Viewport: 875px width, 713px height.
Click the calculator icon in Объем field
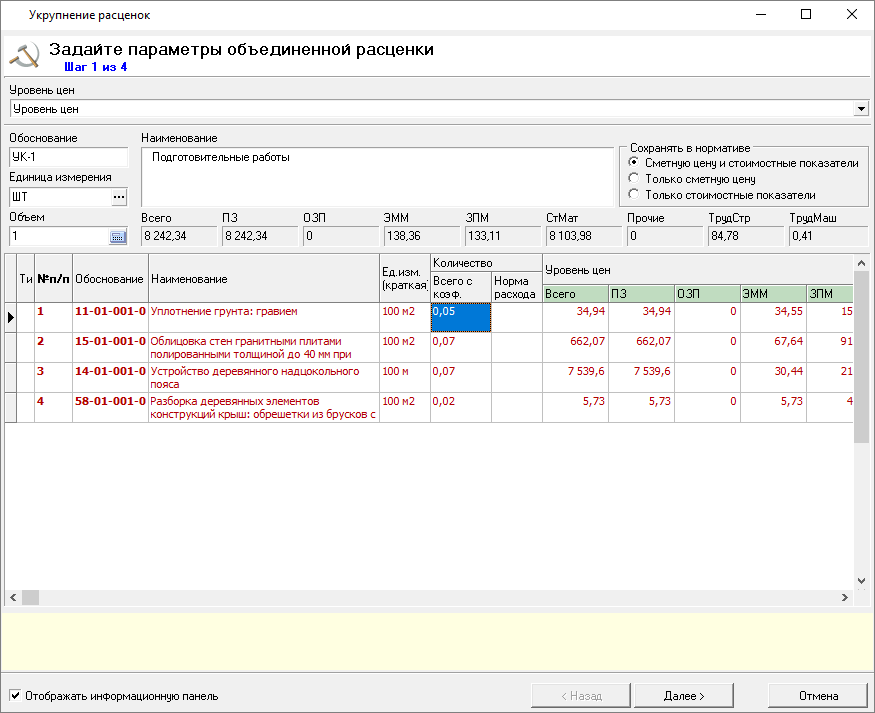click(118, 237)
